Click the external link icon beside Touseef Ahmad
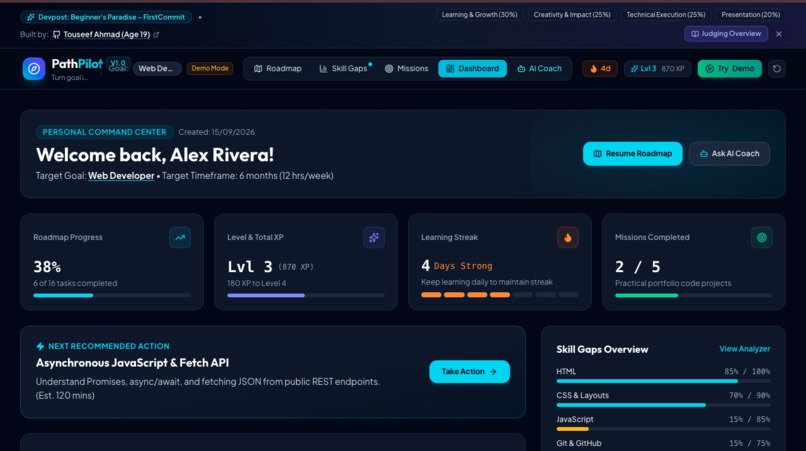Screen dimensions: 806x451 (156, 34)
